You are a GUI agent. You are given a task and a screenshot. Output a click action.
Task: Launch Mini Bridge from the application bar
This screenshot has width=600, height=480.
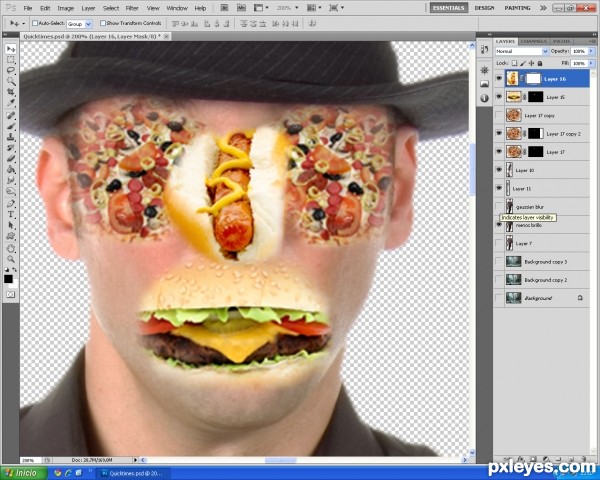(x=241, y=8)
